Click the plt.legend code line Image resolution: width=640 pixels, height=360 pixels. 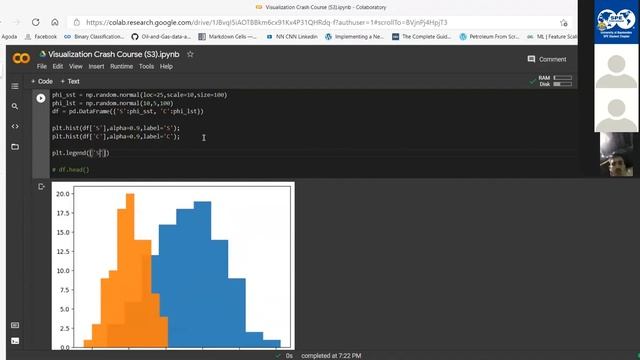tap(81, 153)
